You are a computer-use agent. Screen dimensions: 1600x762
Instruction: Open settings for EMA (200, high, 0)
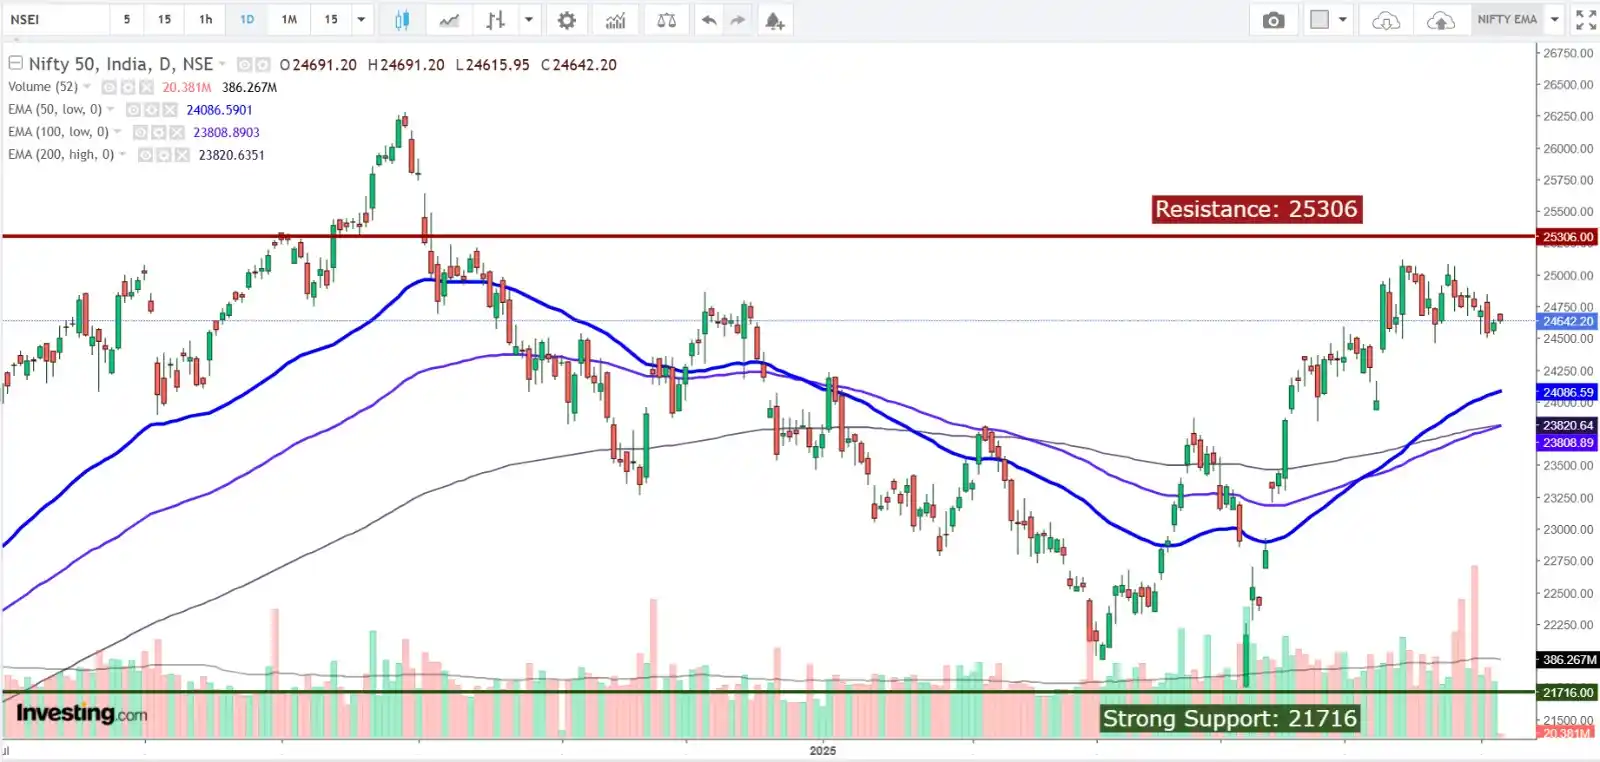point(164,155)
